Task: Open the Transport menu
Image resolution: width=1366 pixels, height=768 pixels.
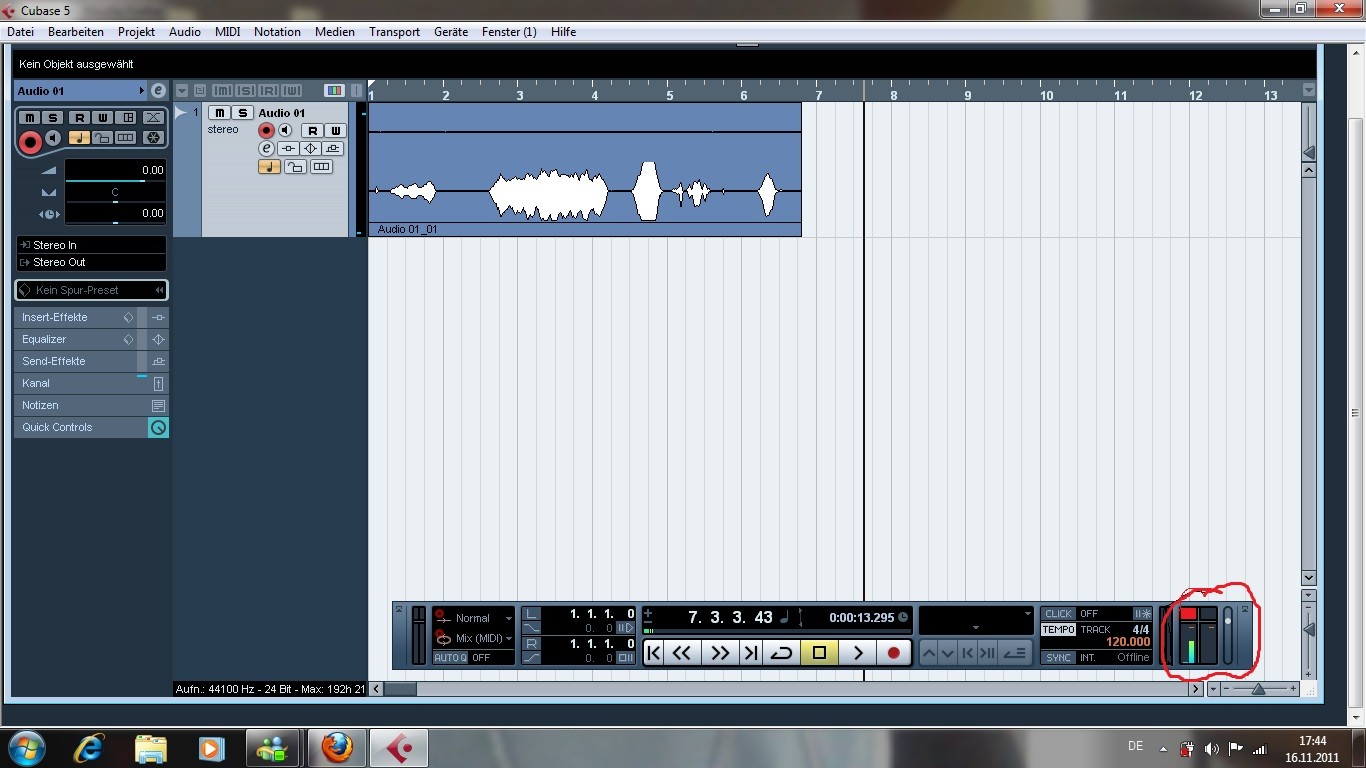Action: pos(394,32)
